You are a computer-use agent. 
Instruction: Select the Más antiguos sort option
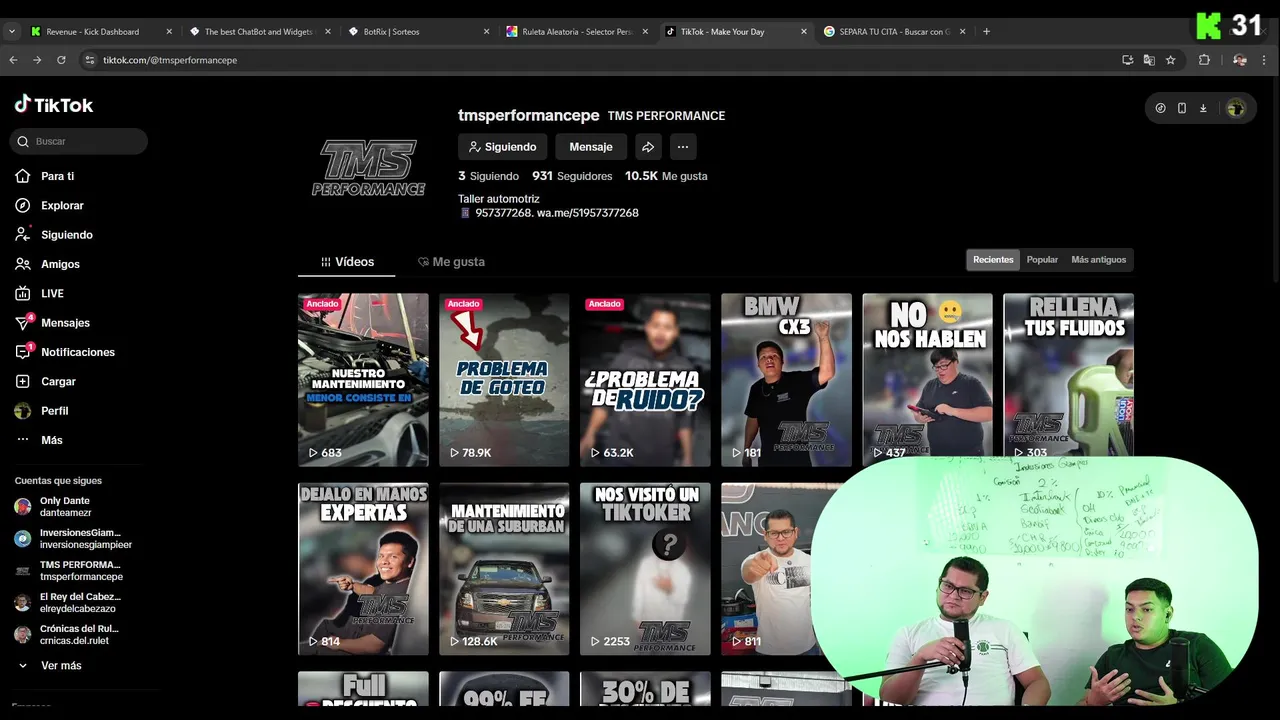[1098, 260]
